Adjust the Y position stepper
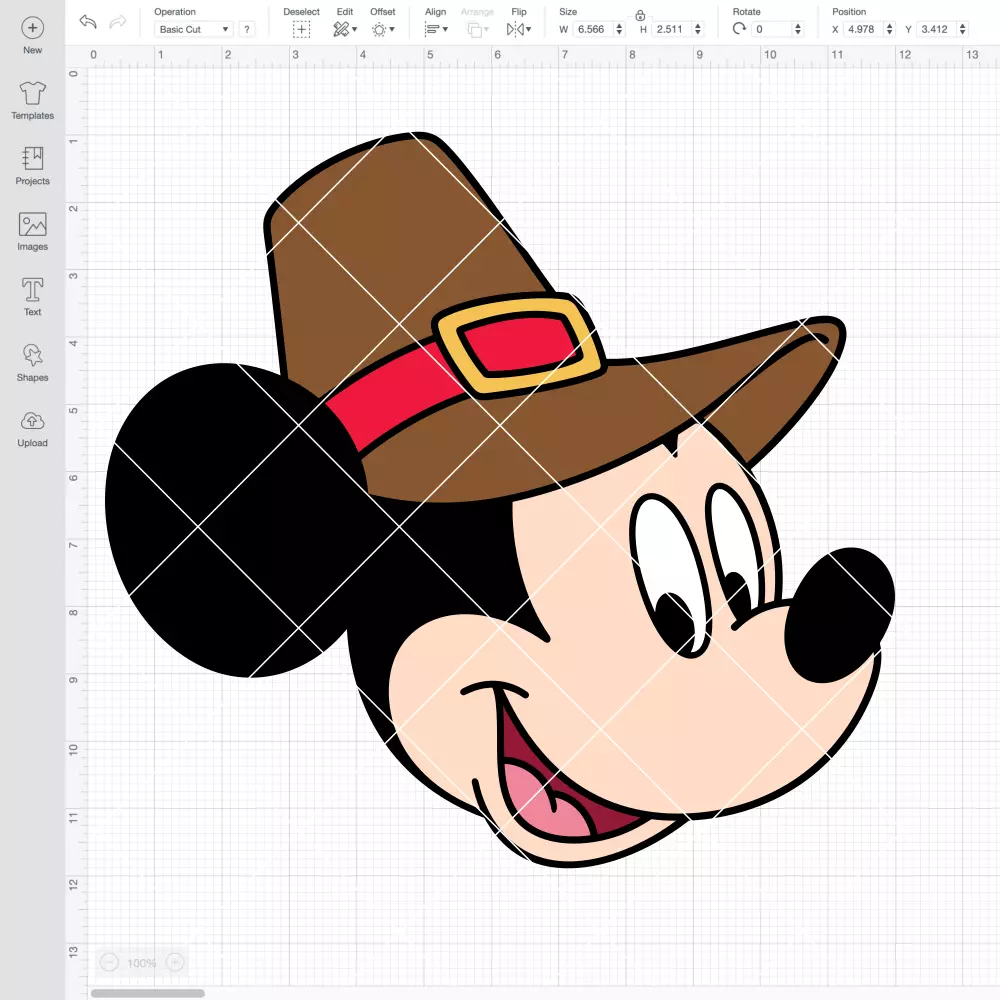 [x=963, y=29]
